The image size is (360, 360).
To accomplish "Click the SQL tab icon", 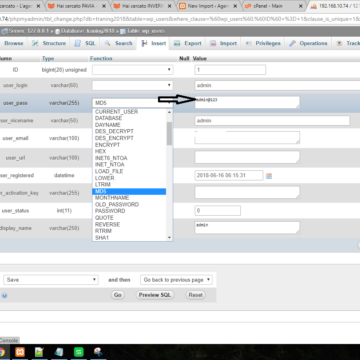I will 77,43.
